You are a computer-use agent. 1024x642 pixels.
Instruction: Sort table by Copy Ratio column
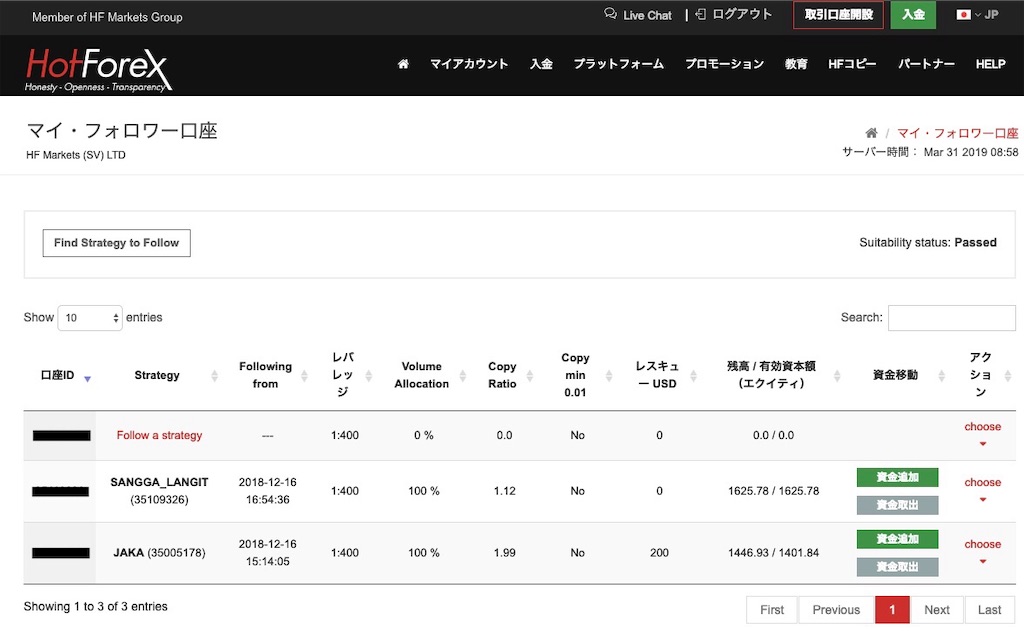tap(530, 375)
